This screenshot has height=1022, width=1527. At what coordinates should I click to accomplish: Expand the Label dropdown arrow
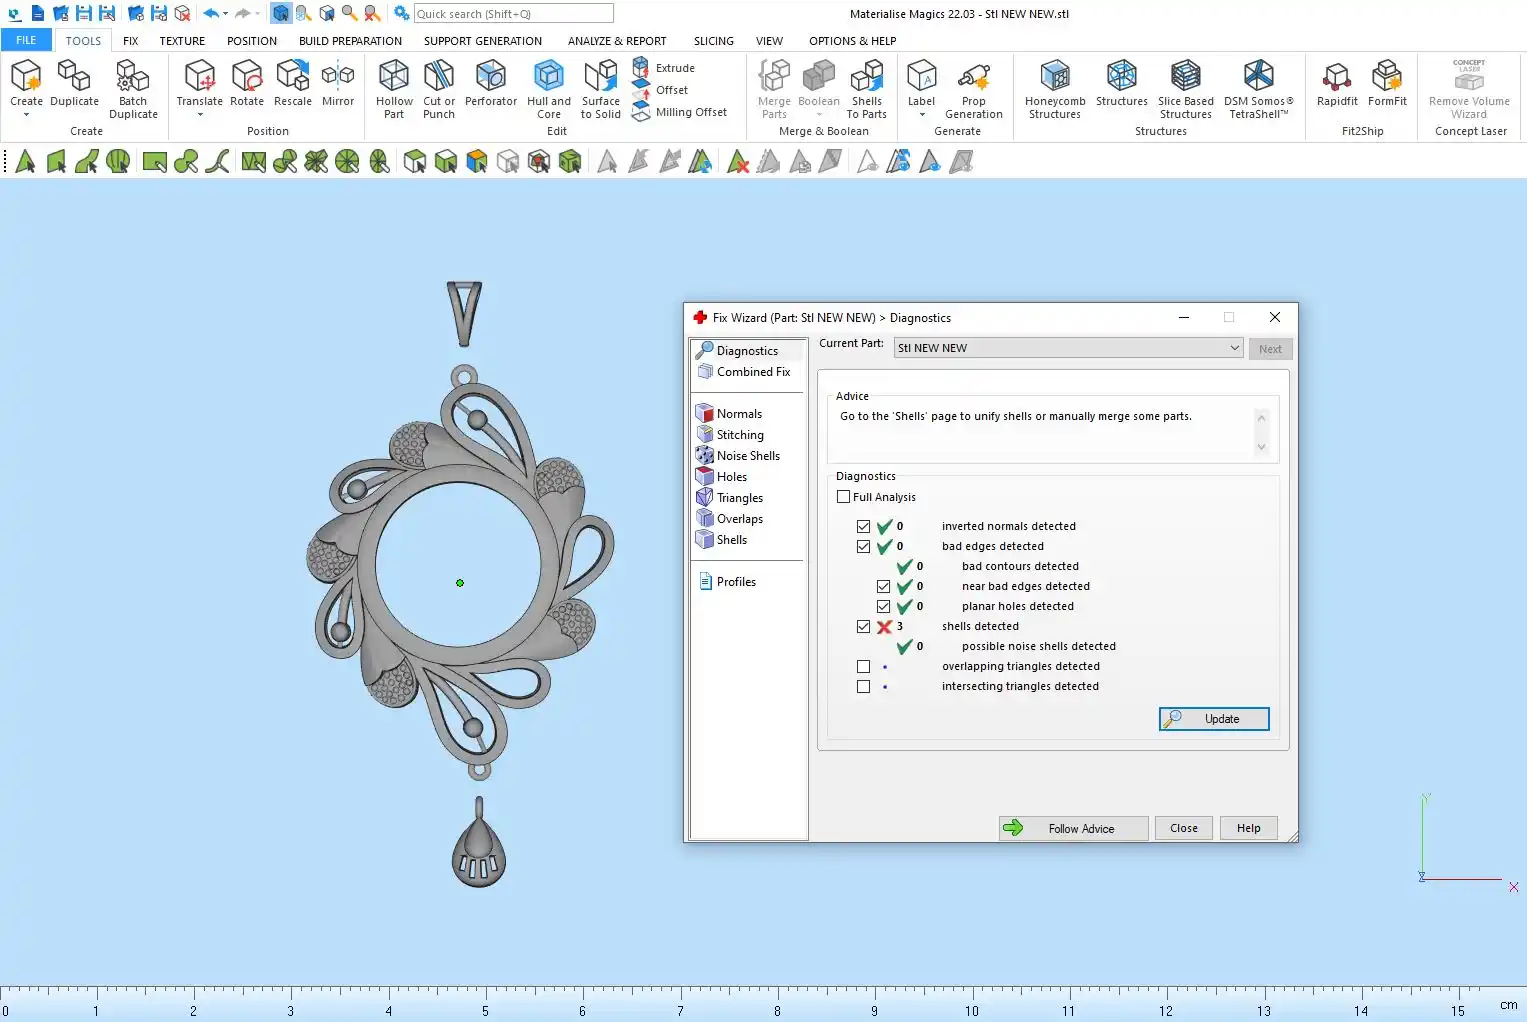pos(921,115)
